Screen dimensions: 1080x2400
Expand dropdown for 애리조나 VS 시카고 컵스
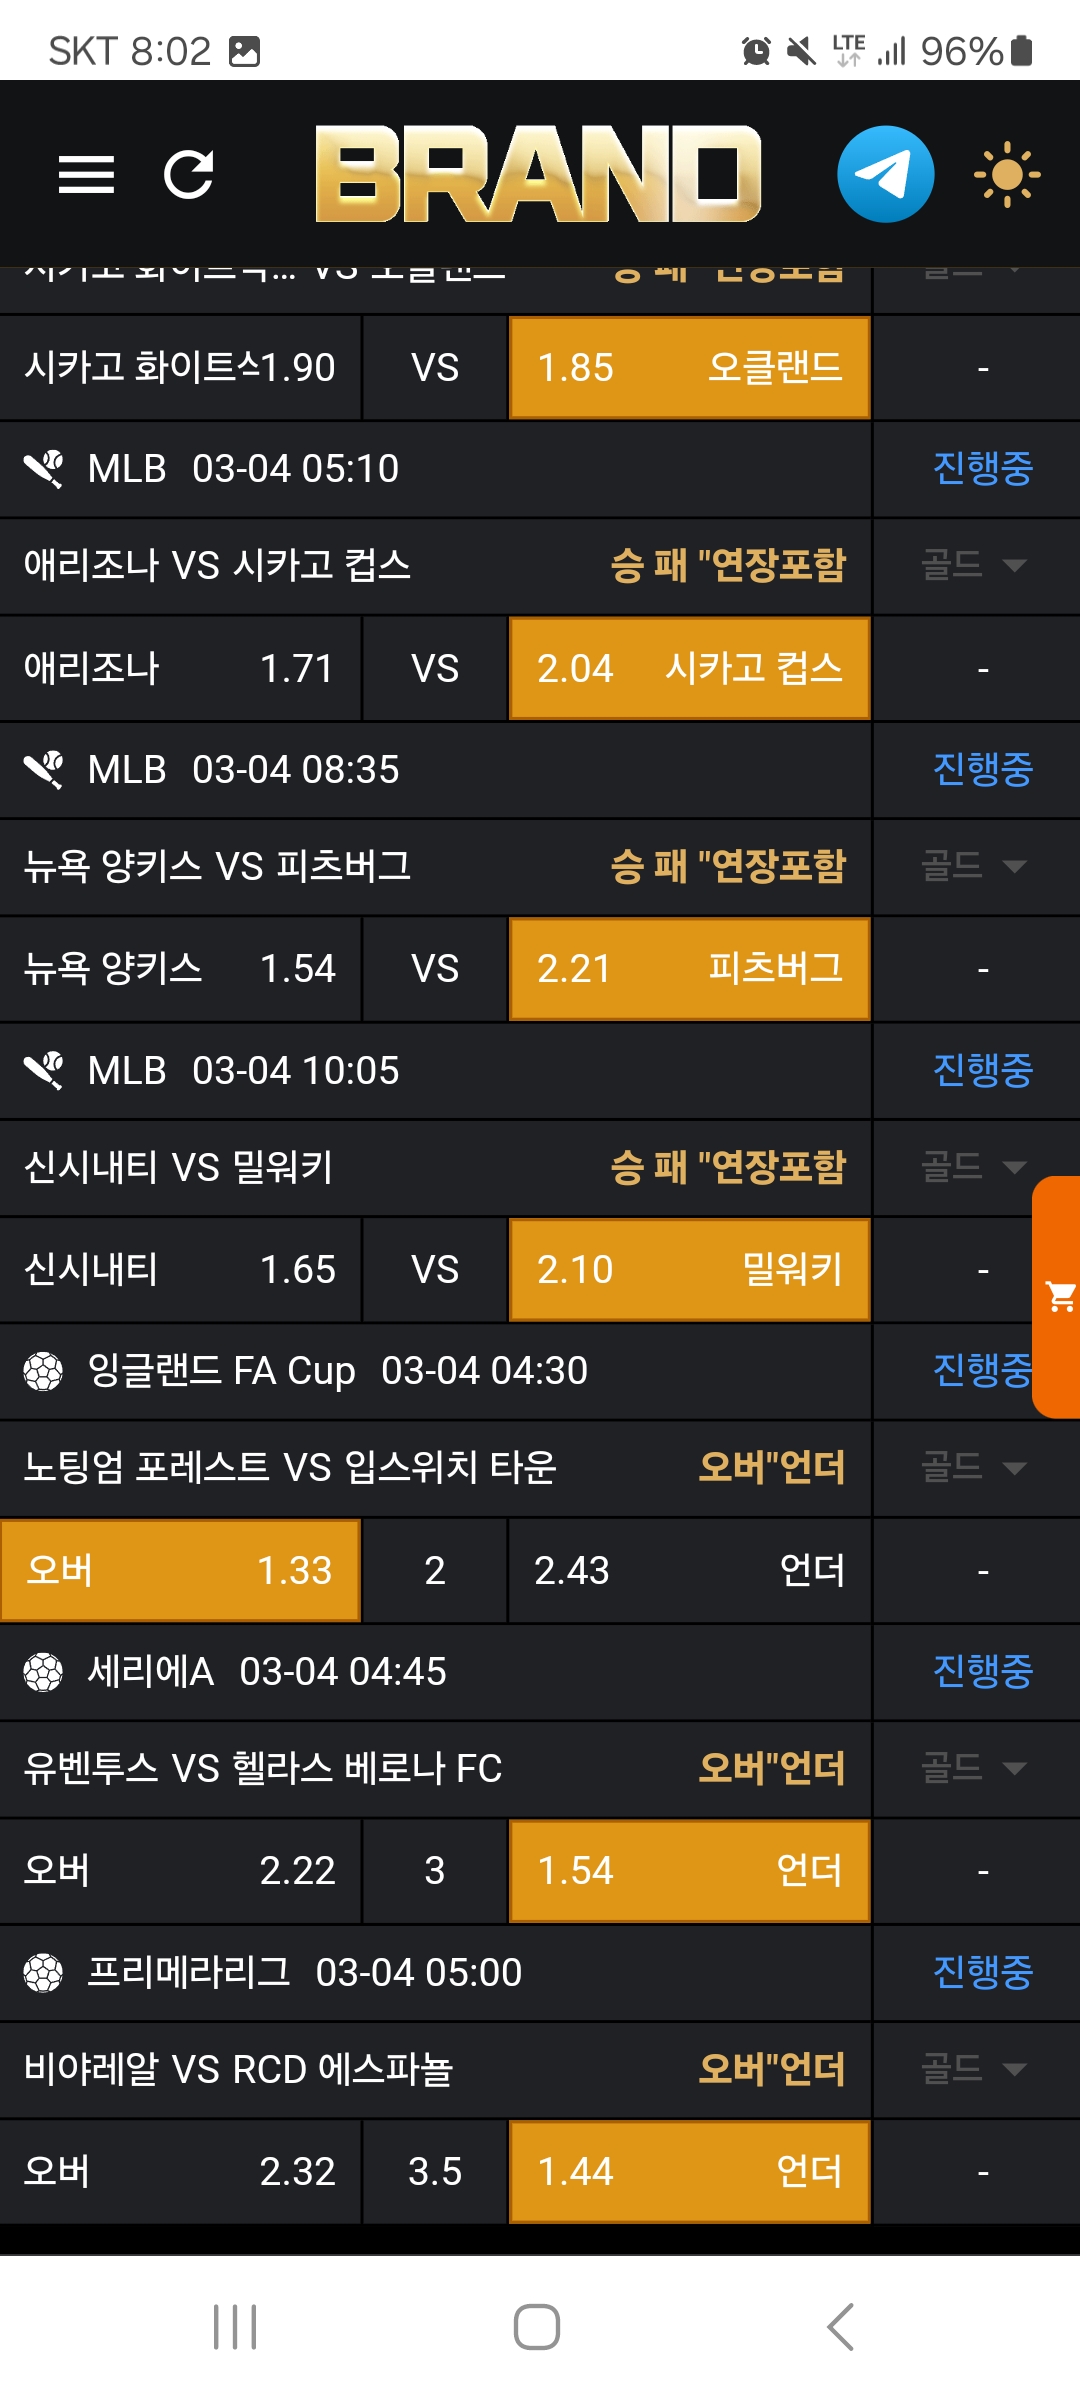click(x=975, y=565)
